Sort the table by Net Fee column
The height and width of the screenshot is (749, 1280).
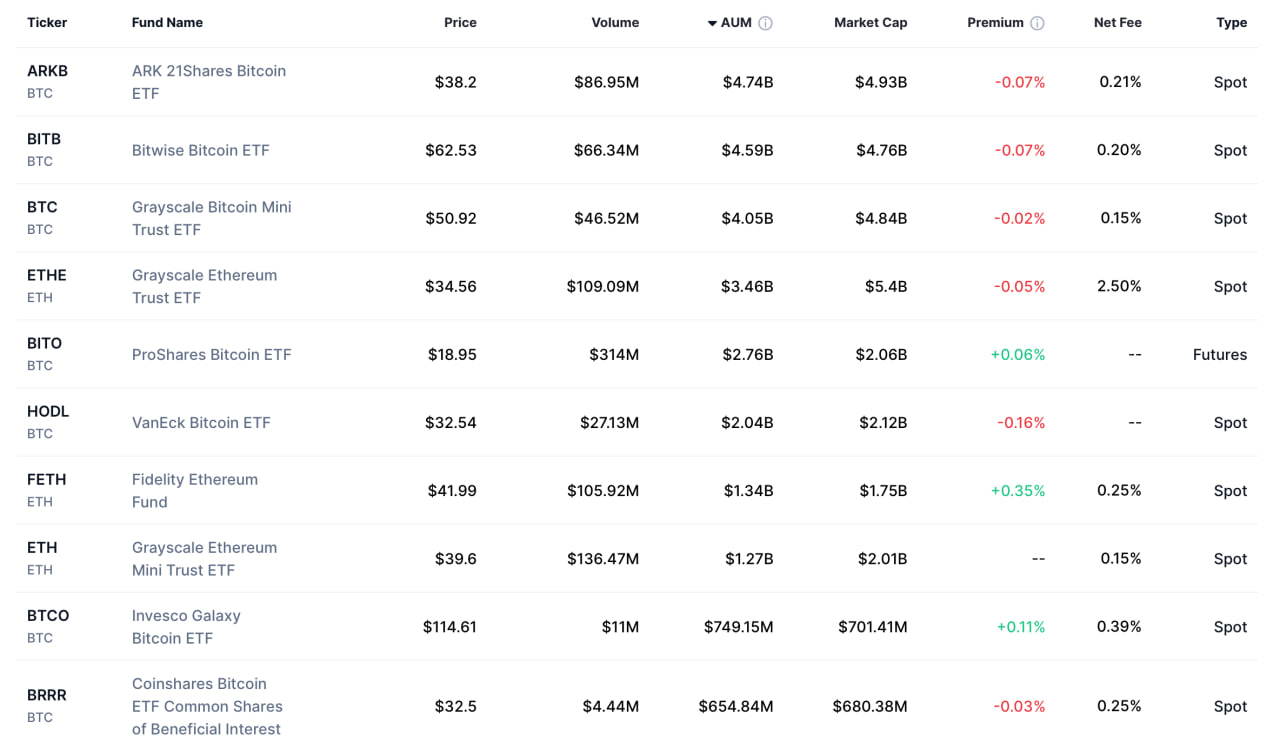[x=1117, y=22]
